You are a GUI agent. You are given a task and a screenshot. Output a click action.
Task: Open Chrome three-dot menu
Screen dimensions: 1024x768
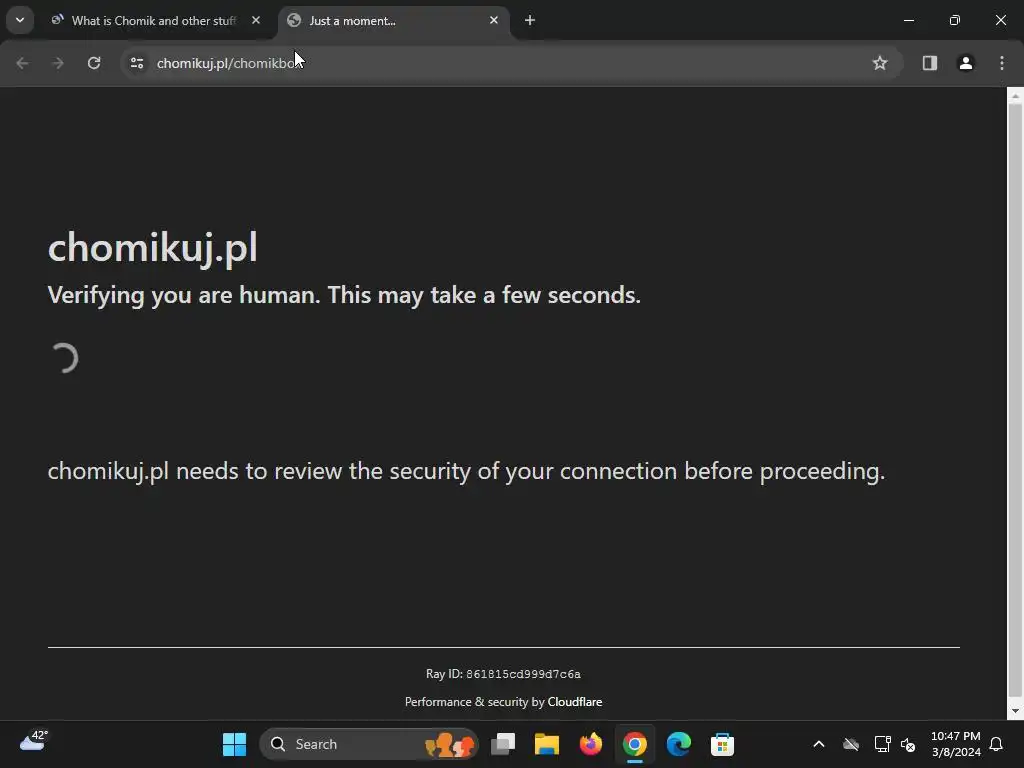coord(1002,63)
